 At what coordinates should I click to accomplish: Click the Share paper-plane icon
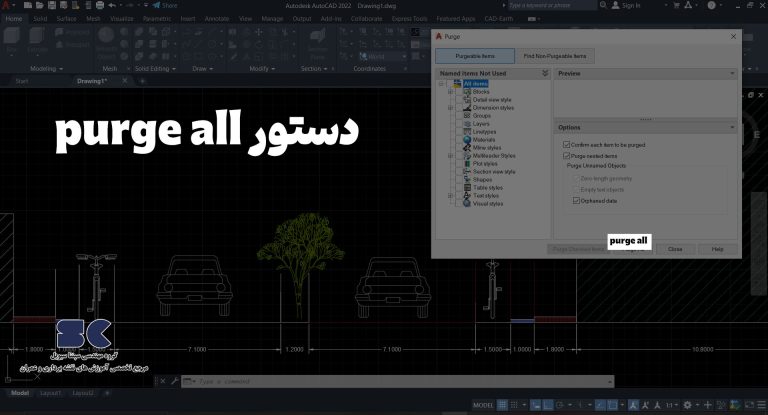156,5
